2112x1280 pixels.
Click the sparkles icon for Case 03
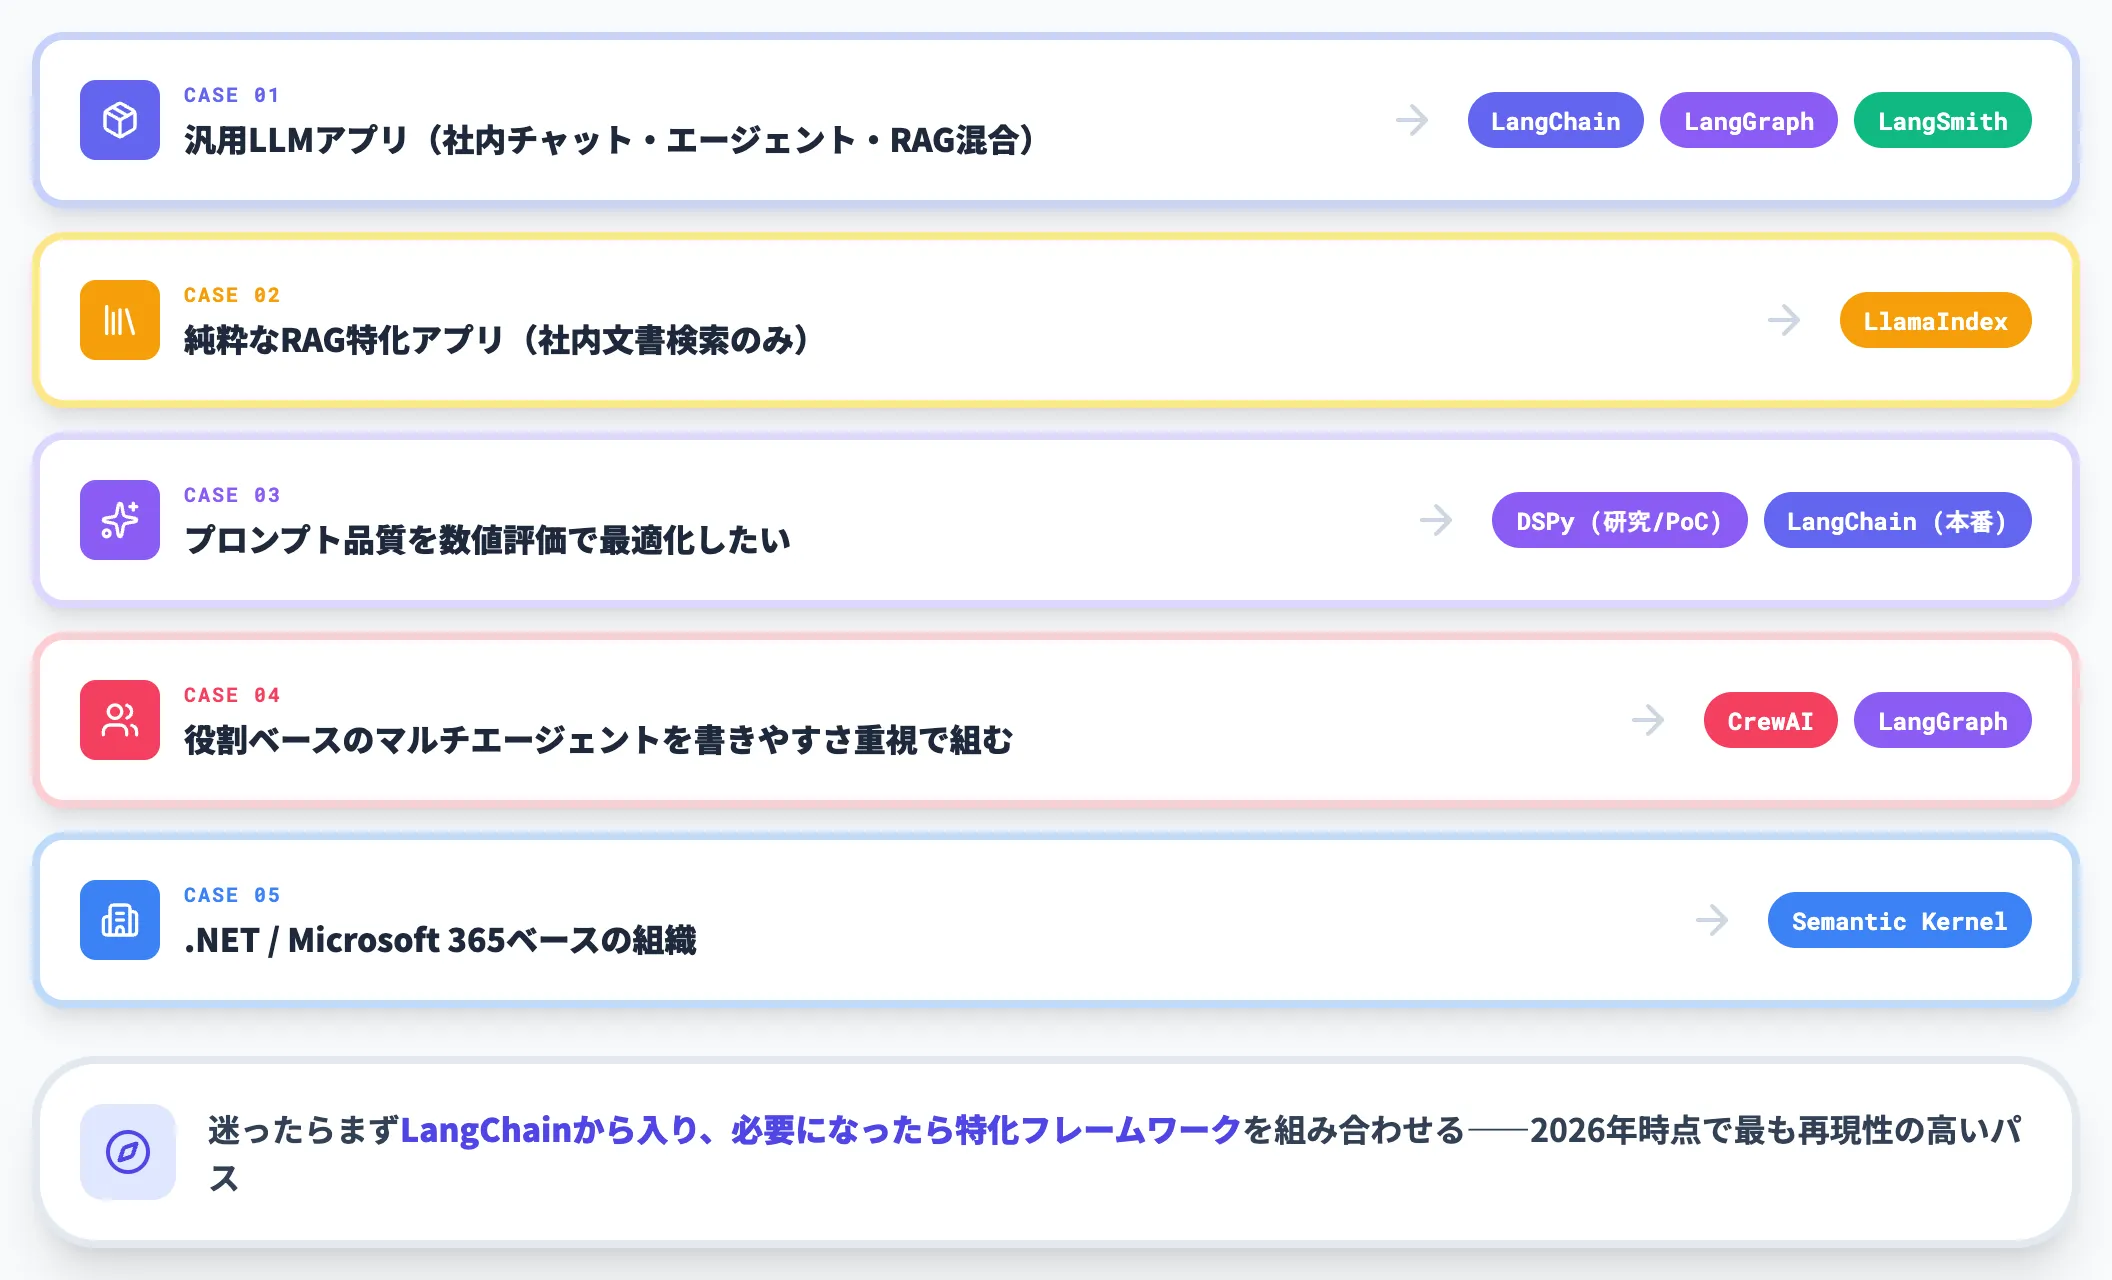tap(120, 520)
